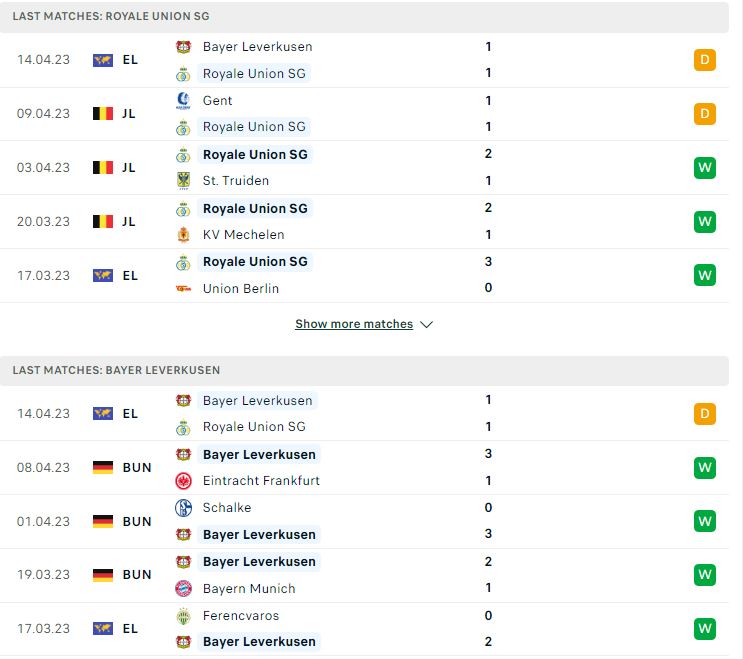Screen dimensions: 743x659
Task: Click the Gent club crest icon
Action: [183, 101]
